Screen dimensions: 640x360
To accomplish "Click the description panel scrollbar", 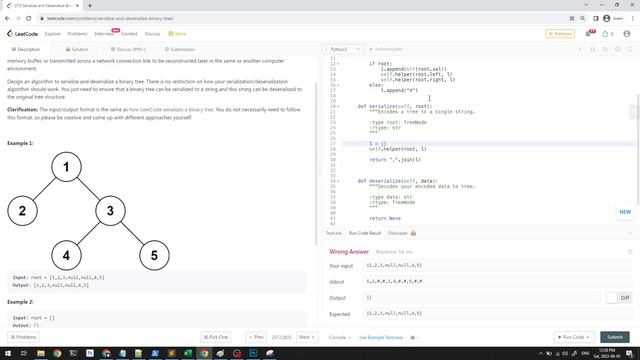I will coord(316,163).
